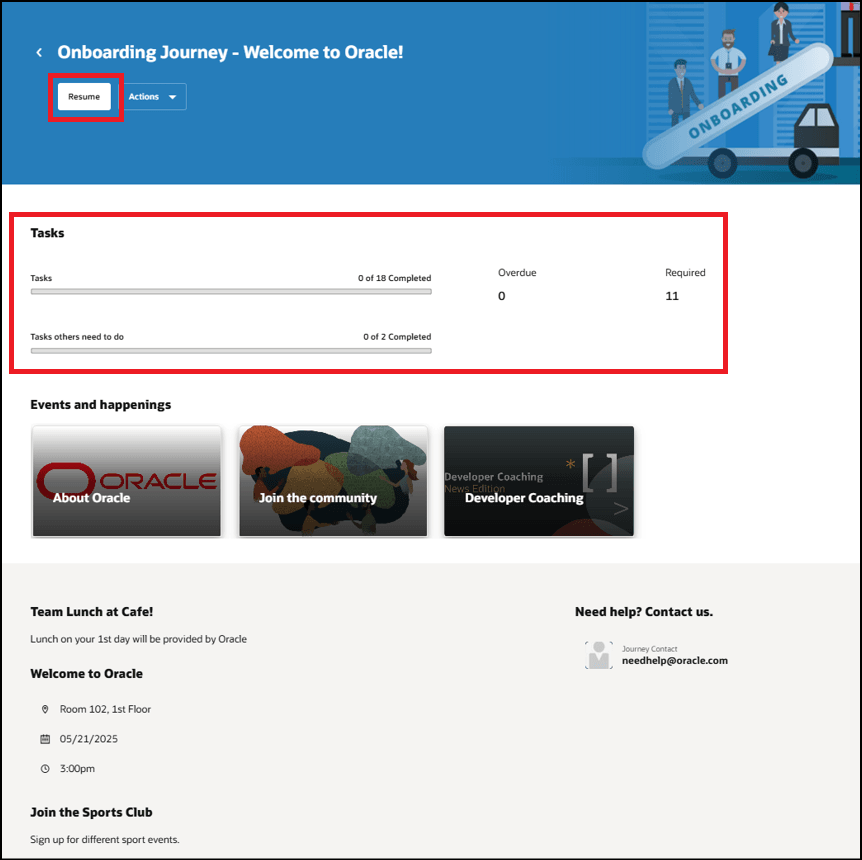Click the 'Tasks others need to do' progress bar

(231, 351)
